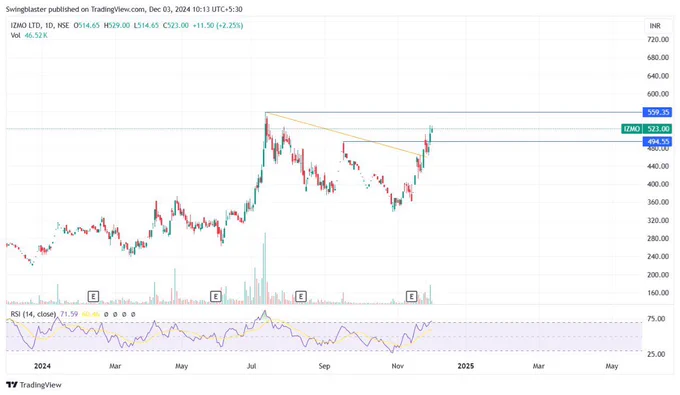Click the low value L514.65
This screenshot has height=395, width=680.
tap(146, 26)
